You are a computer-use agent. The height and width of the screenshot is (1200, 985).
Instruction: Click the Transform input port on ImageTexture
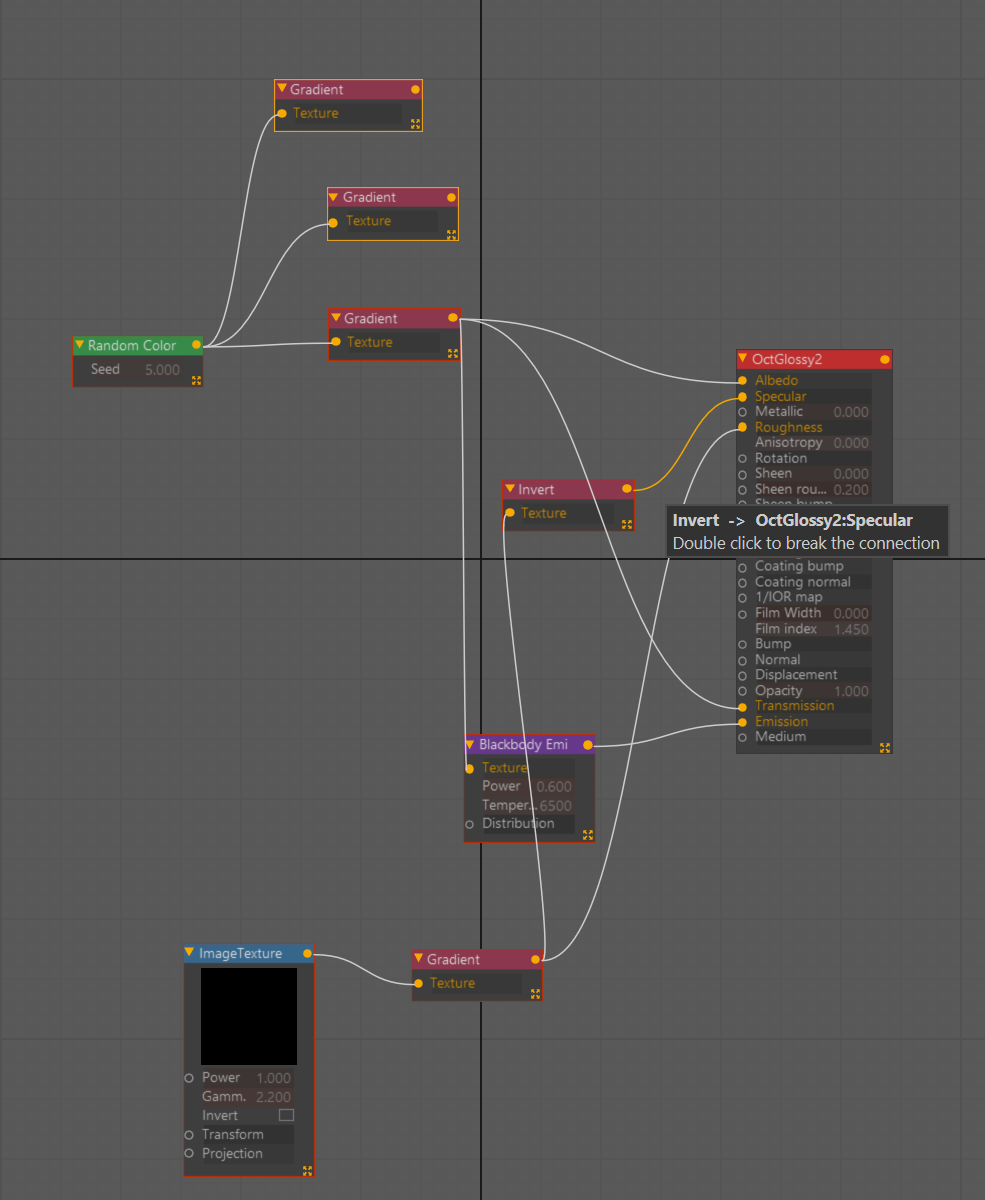pyautogui.click(x=189, y=1135)
